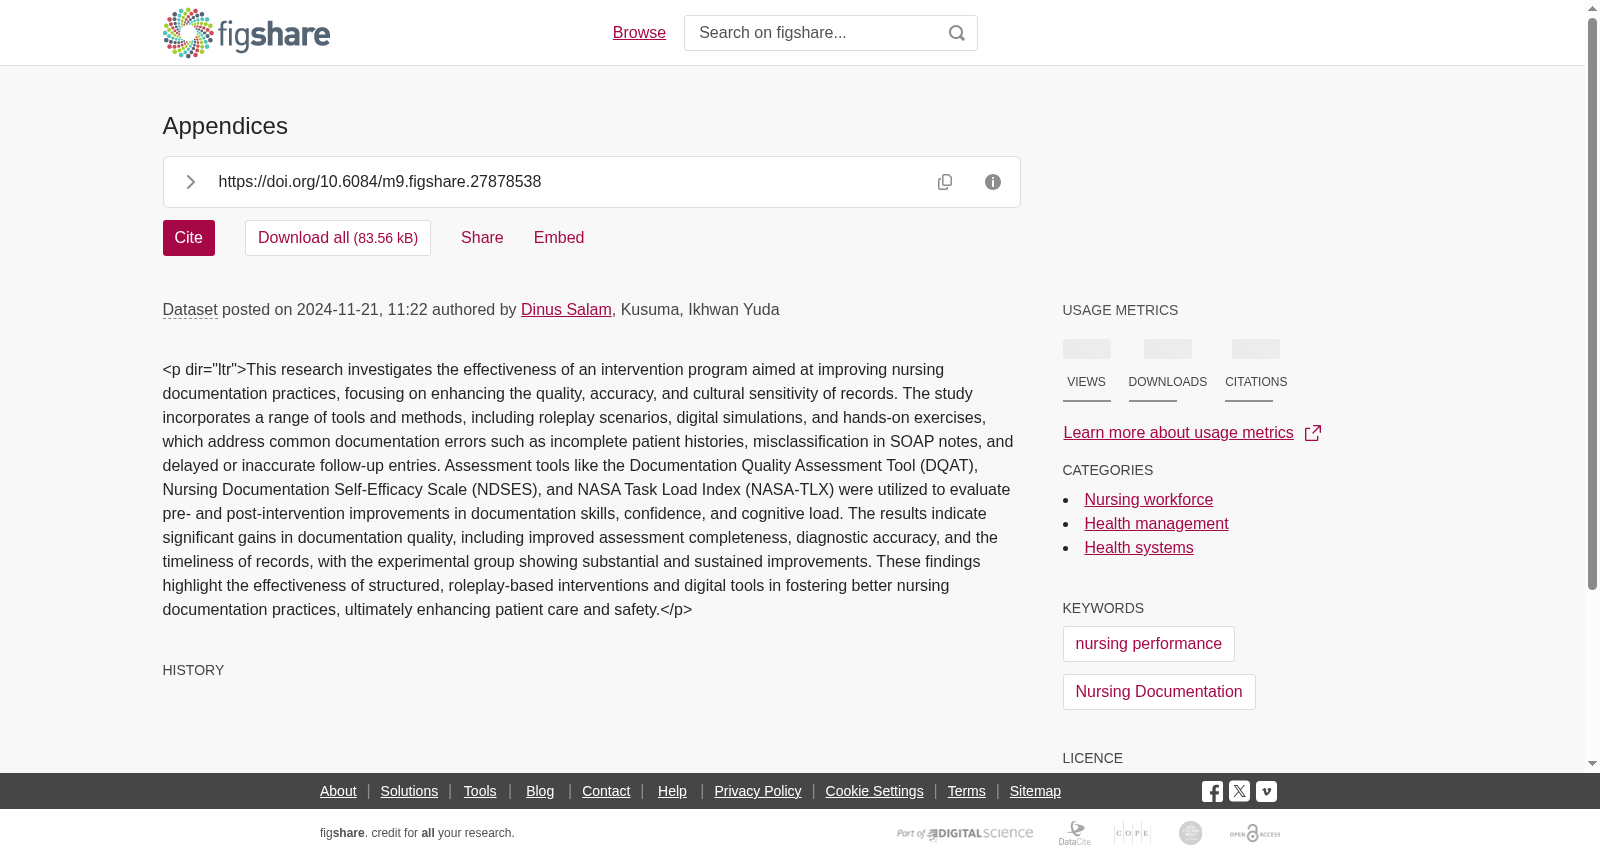Click the search magnifier icon
Image resolution: width=1600 pixels, height=857 pixels.
[957, 33]
